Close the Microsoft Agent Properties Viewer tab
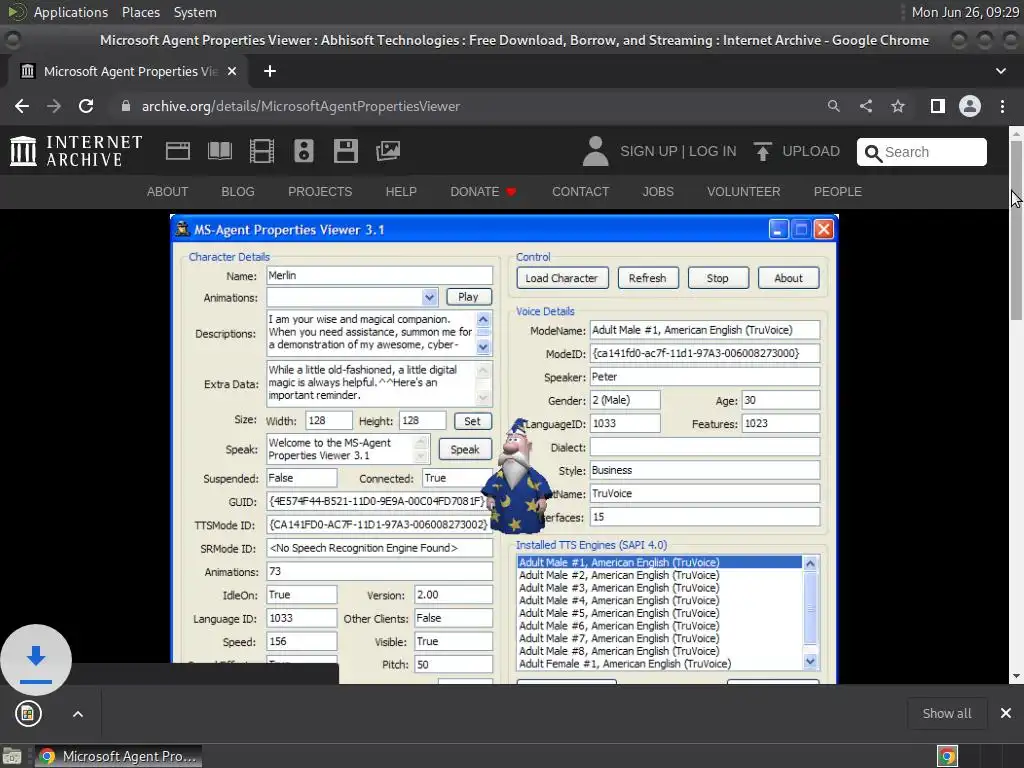Image resolution: width=1024 pixels, height=768 pixels. [x=232, y=71]
